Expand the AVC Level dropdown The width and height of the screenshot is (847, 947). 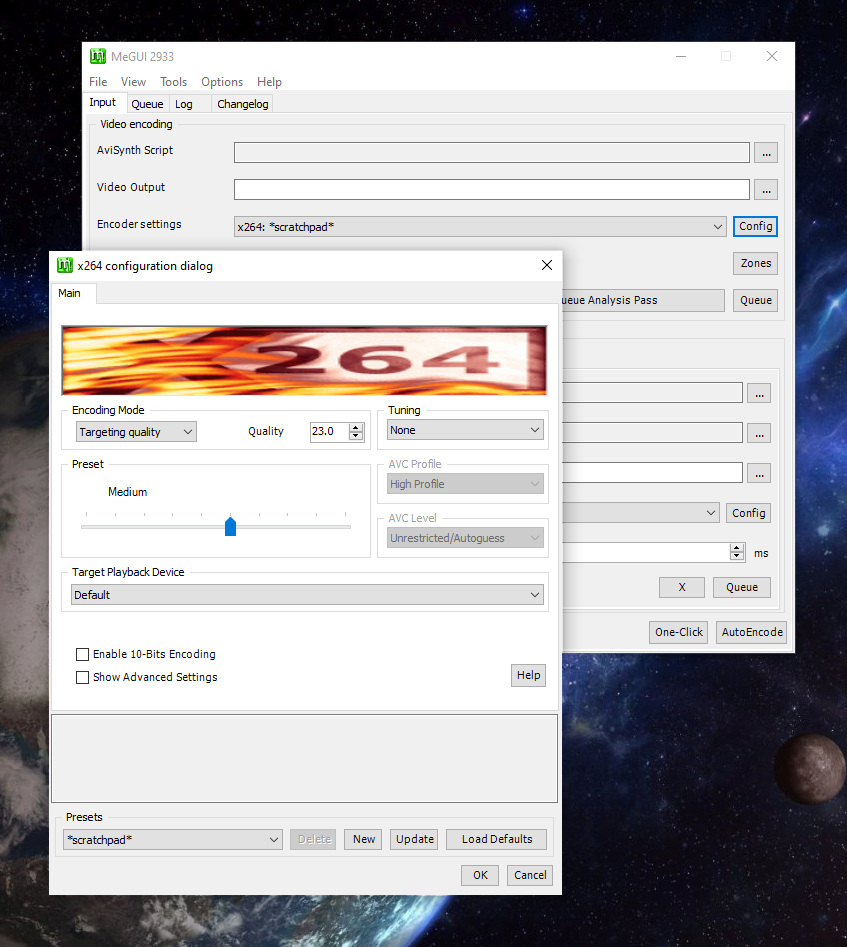click(x=465, y=538)
